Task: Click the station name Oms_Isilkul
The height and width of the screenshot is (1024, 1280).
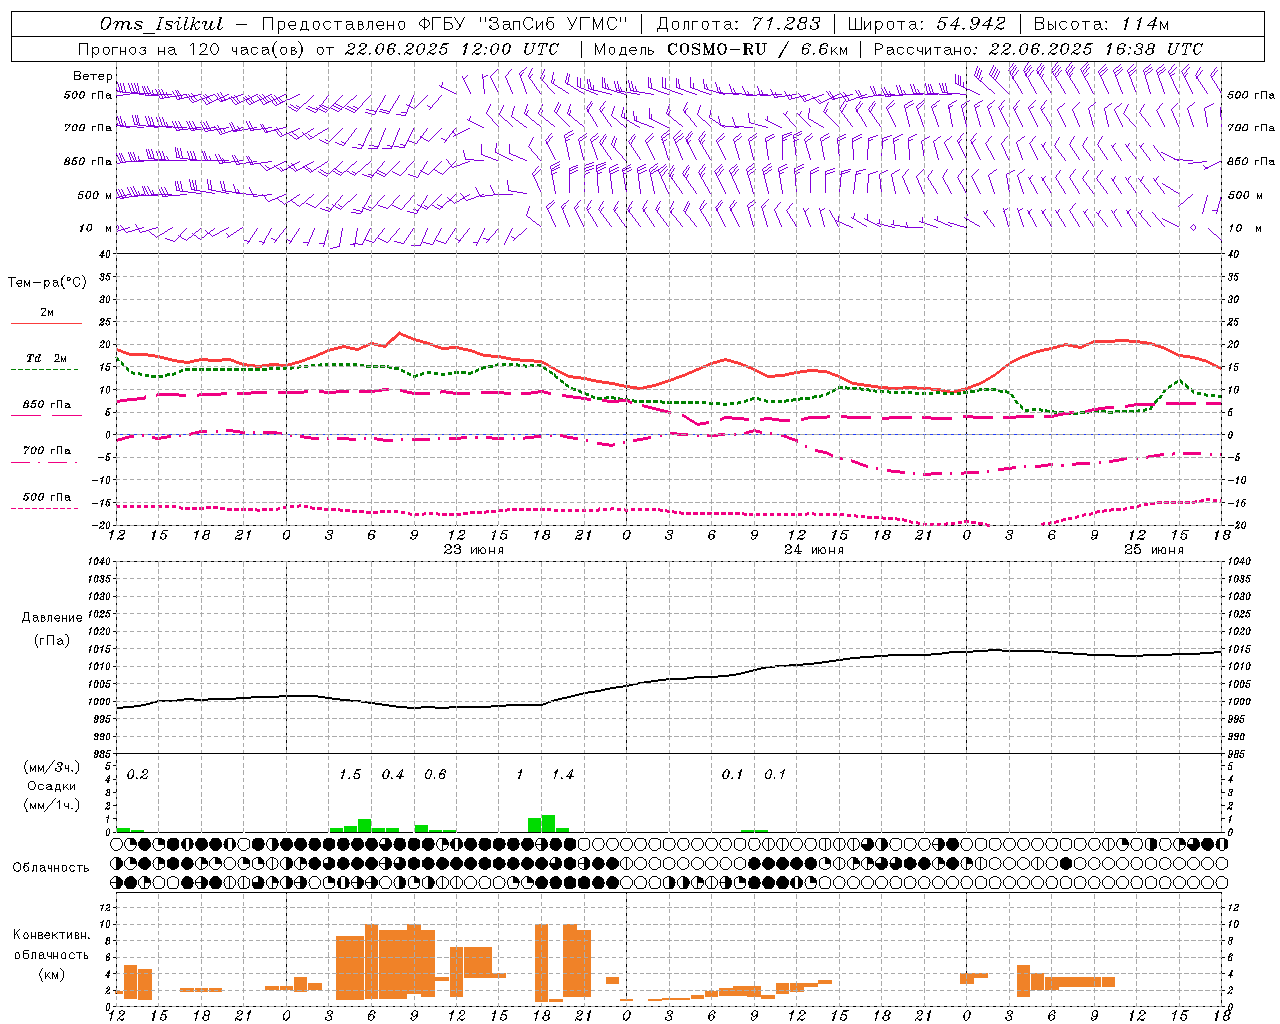Action: (x=161, y=24)
